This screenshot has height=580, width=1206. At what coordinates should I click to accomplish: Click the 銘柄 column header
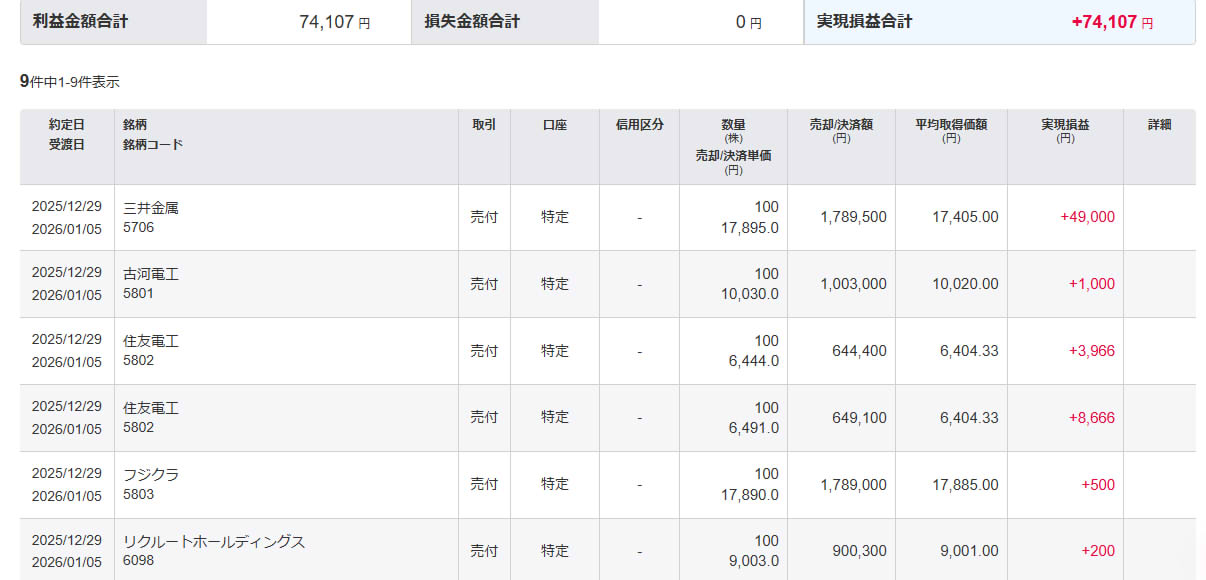click(x=135, y=125)
